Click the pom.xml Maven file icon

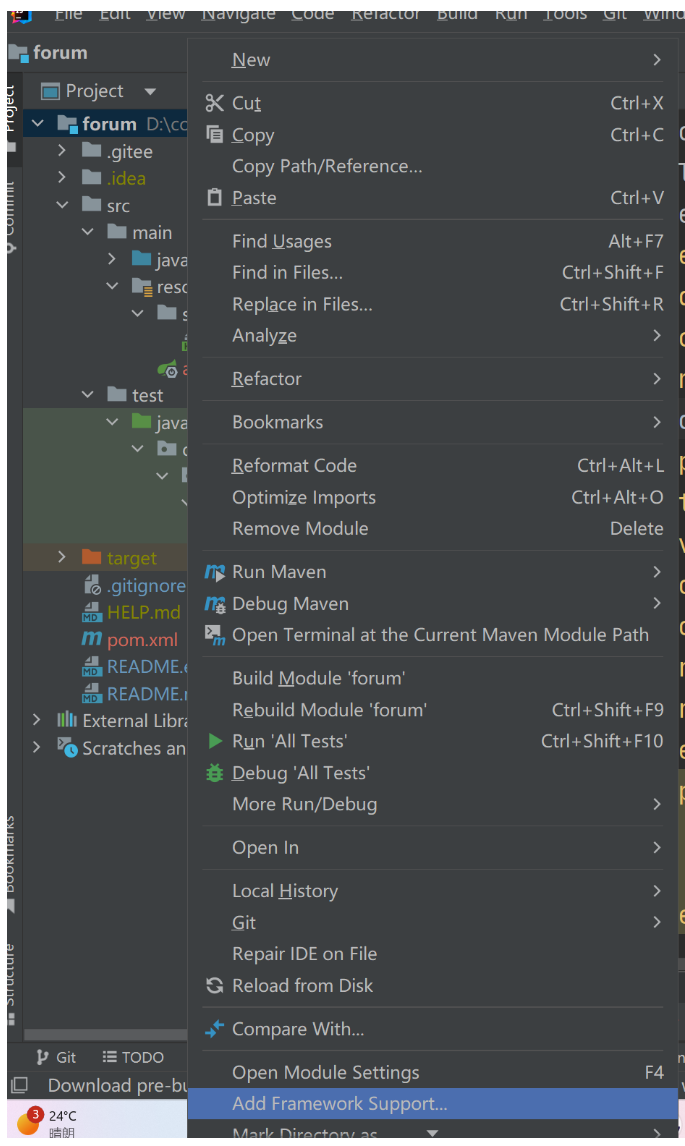[91, 639]
